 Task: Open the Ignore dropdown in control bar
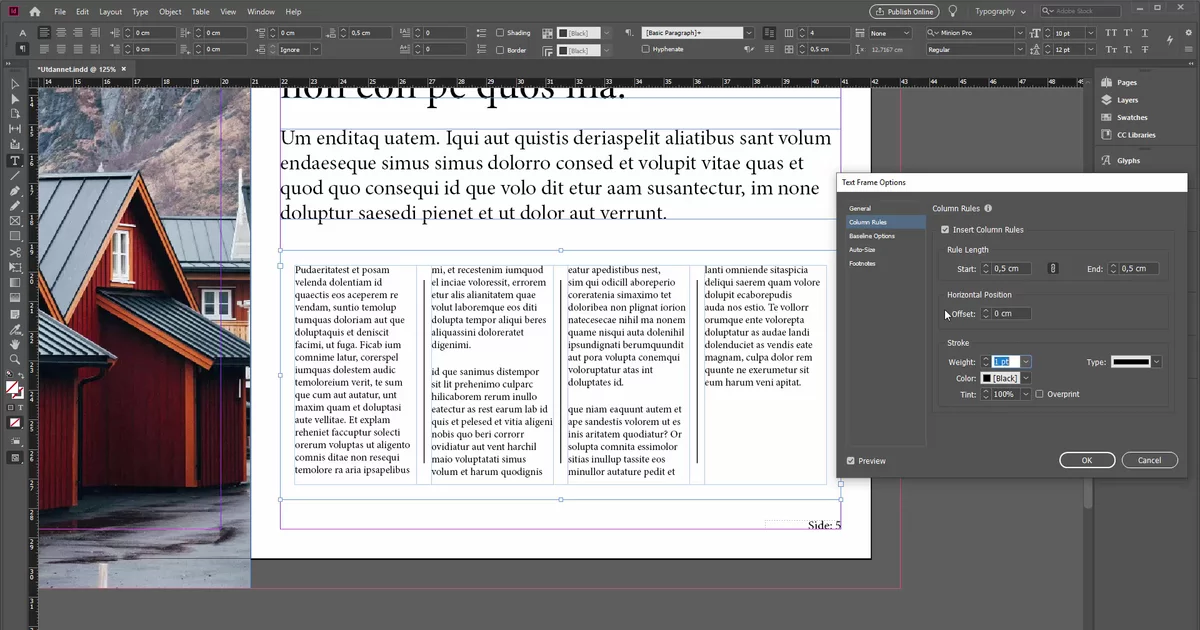[316, 49]
